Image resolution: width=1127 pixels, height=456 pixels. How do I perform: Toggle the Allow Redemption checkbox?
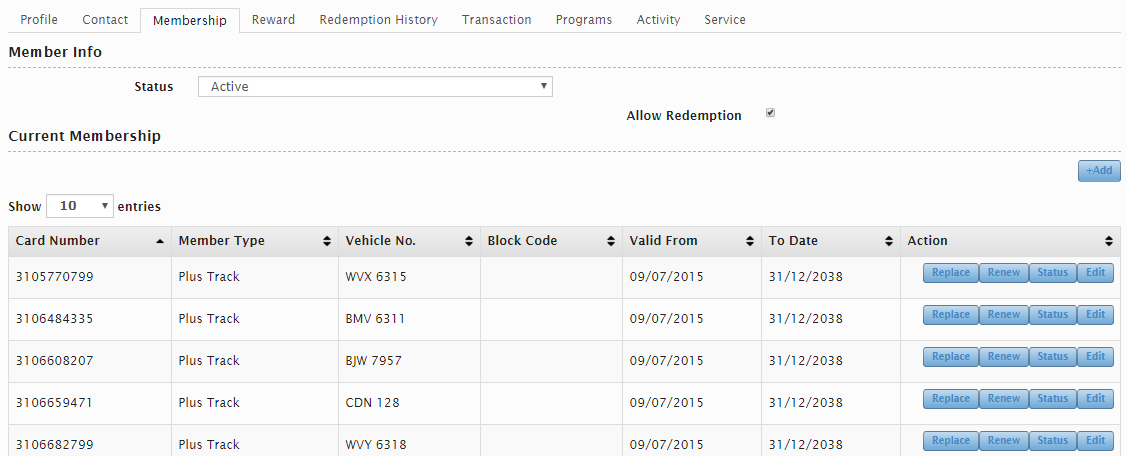tap(770, 113)
